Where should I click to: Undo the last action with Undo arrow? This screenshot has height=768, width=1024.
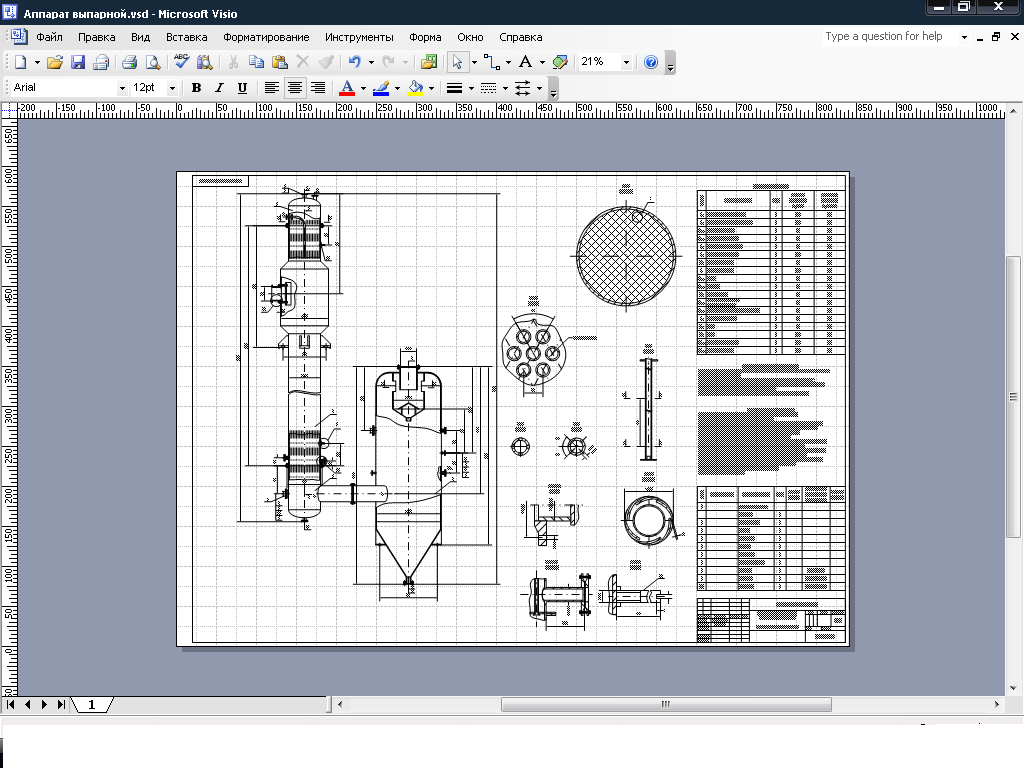[x=355, y=62]
